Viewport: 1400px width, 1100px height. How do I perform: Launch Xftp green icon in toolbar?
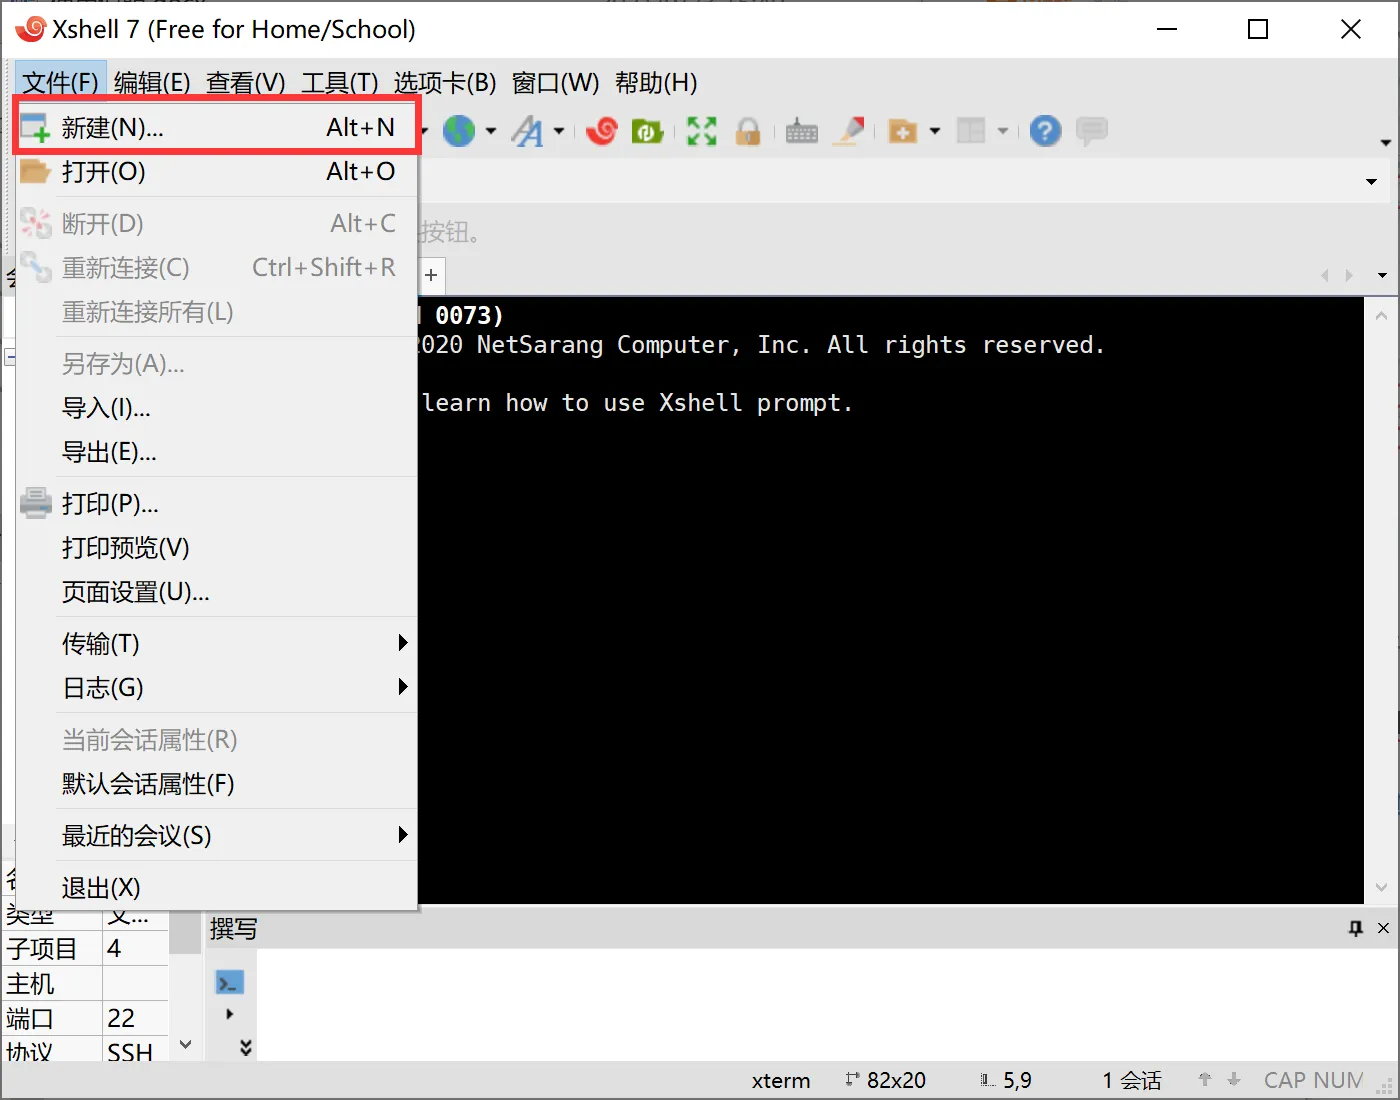tap(647, 130)
